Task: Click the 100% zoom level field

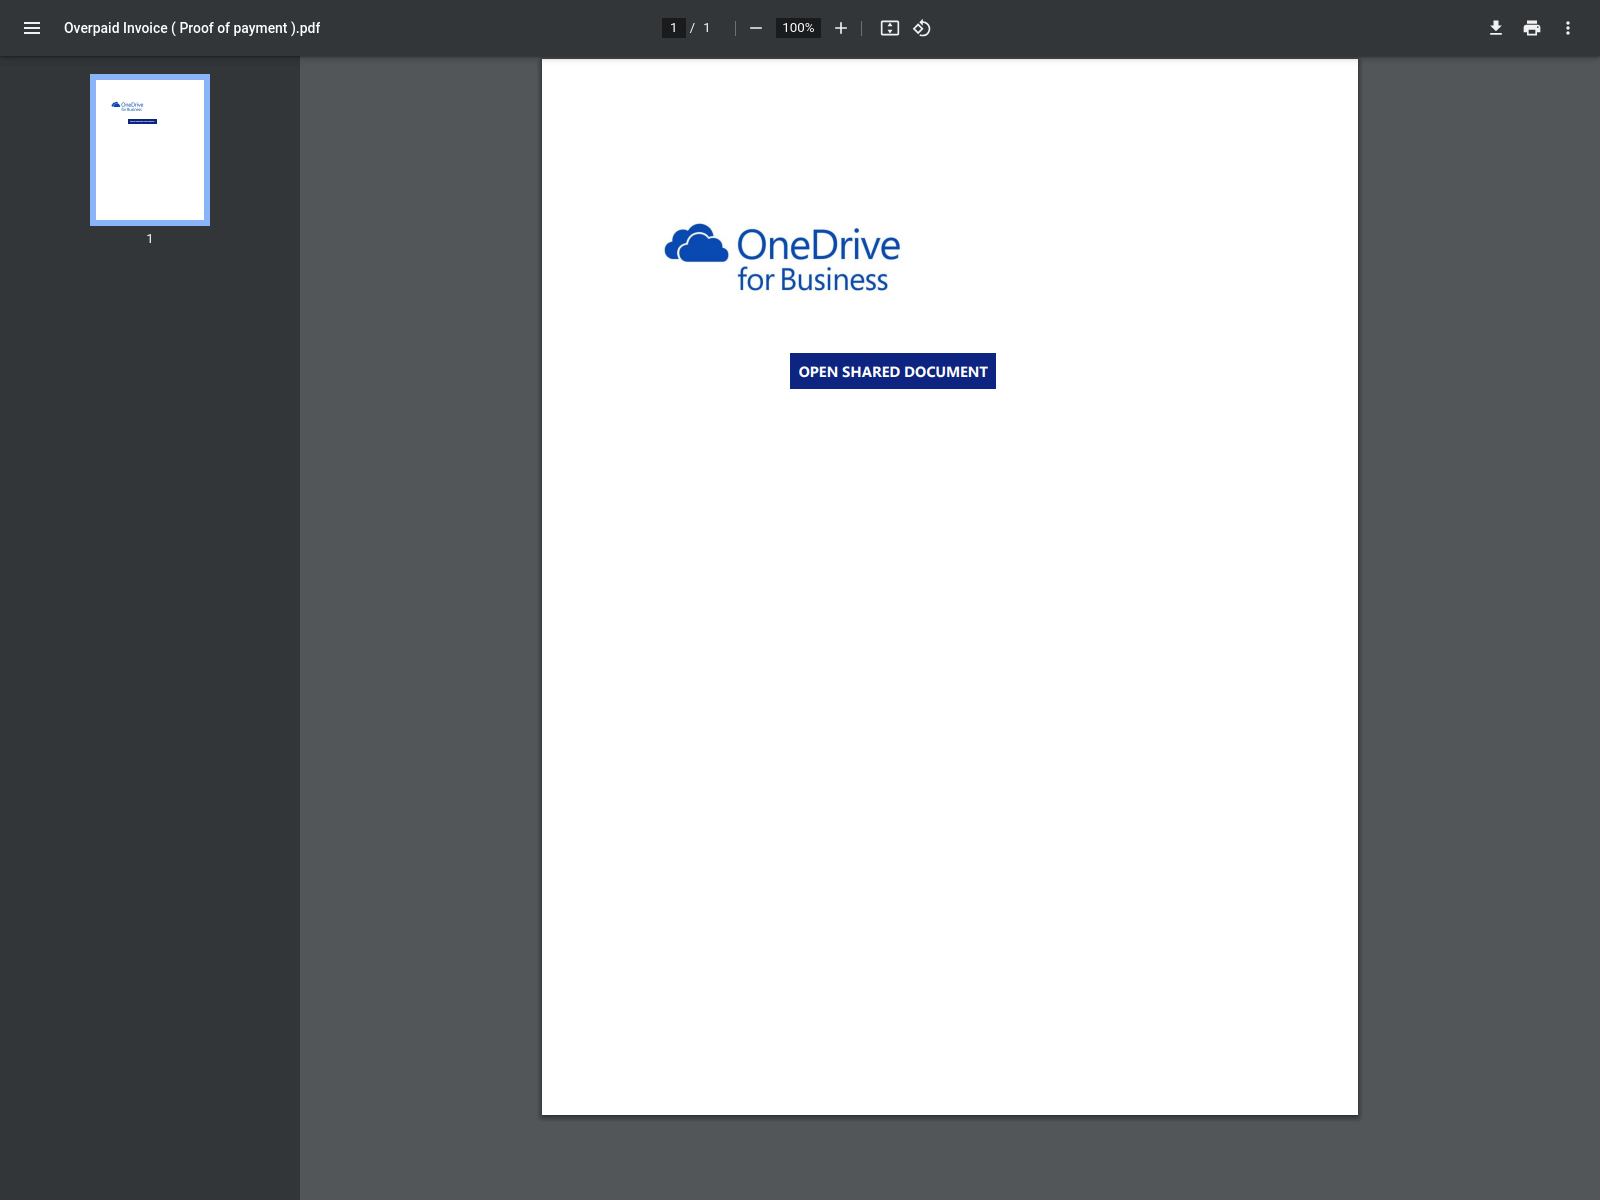Action: tap(798, 28)
